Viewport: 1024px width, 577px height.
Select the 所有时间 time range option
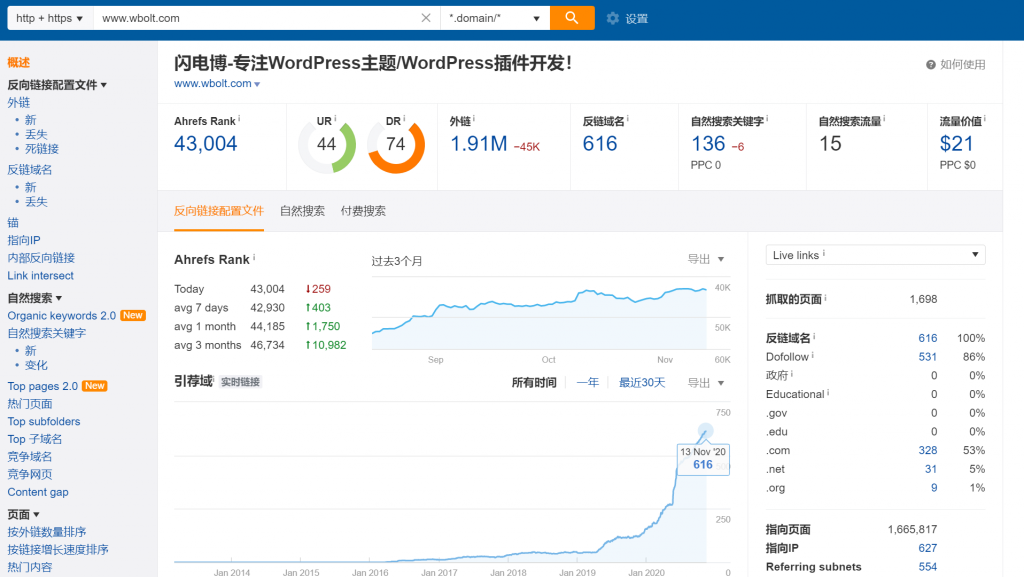(533, 383)
